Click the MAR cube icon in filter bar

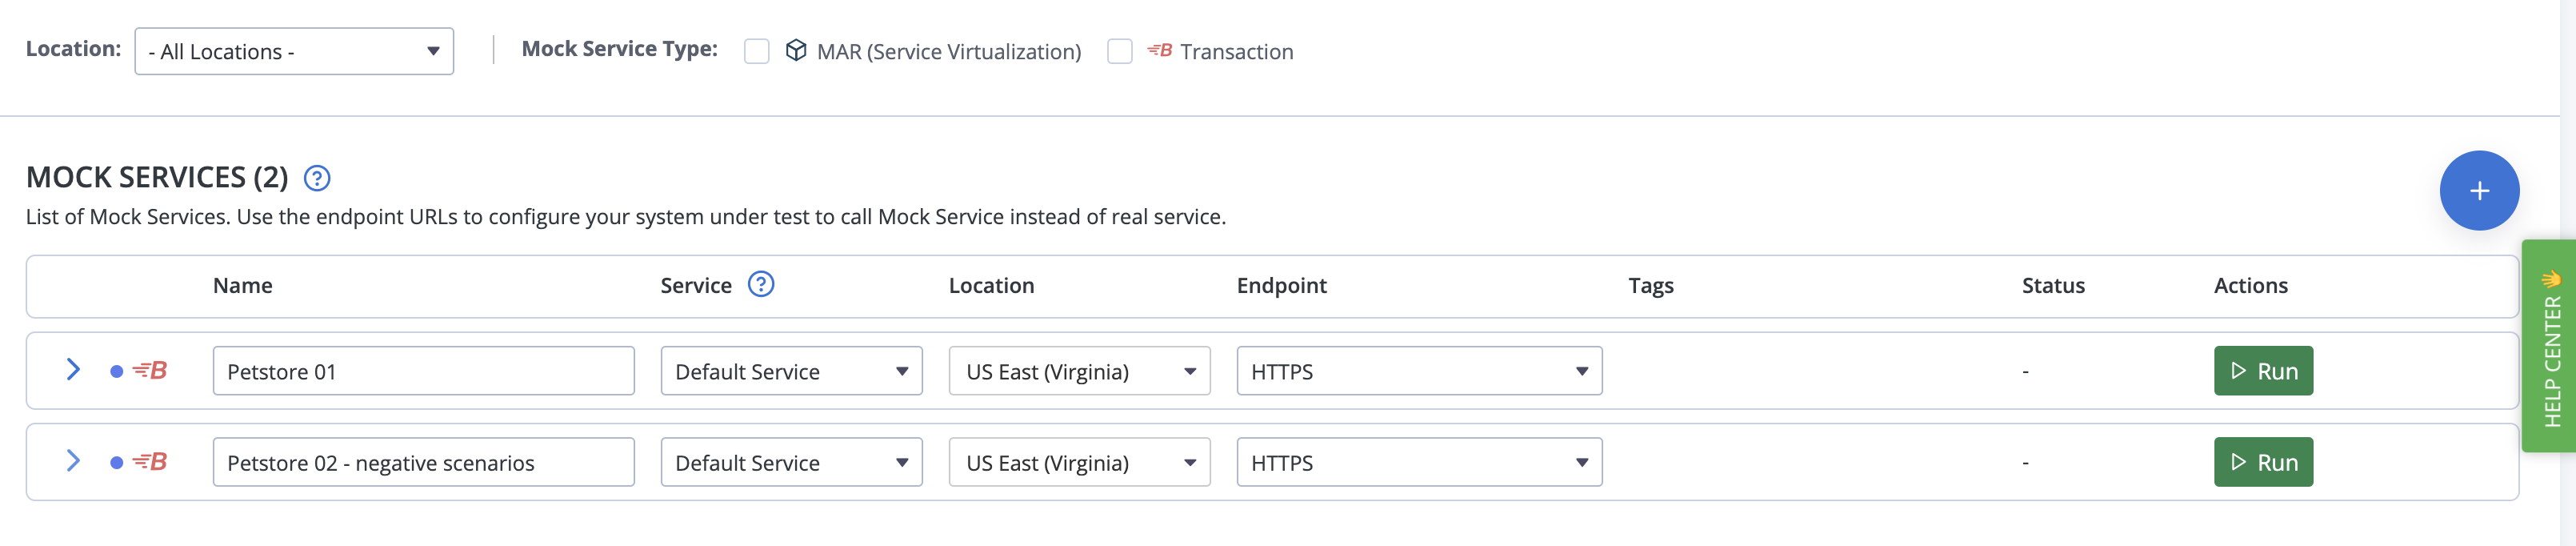tap(796, 50)
